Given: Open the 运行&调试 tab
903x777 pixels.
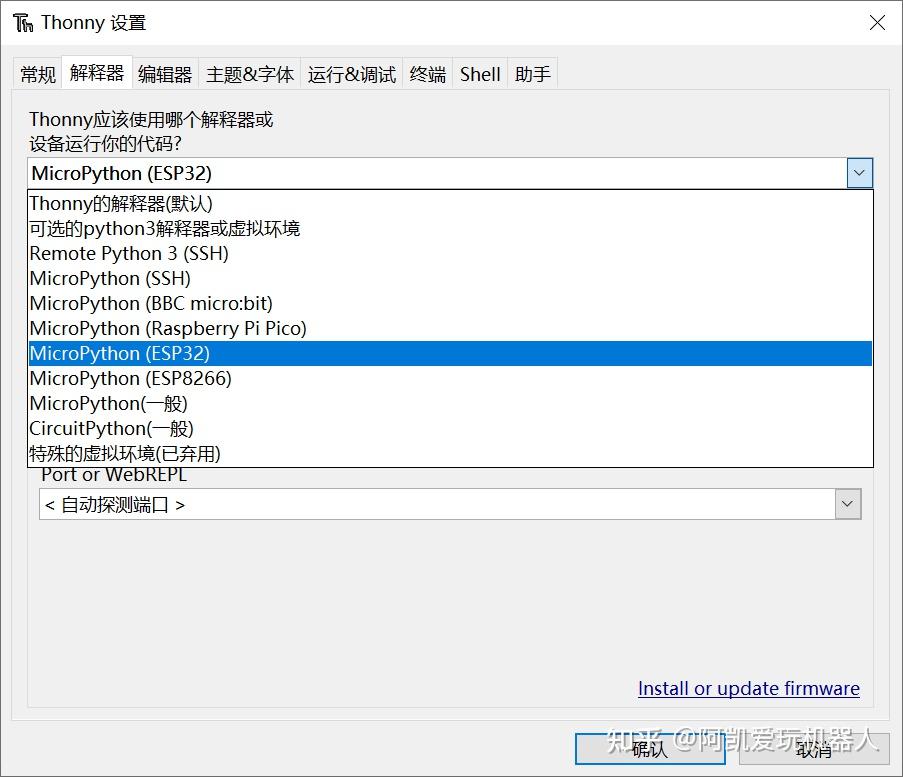Looking at the screenshot, I should click(x=352, y=73).
